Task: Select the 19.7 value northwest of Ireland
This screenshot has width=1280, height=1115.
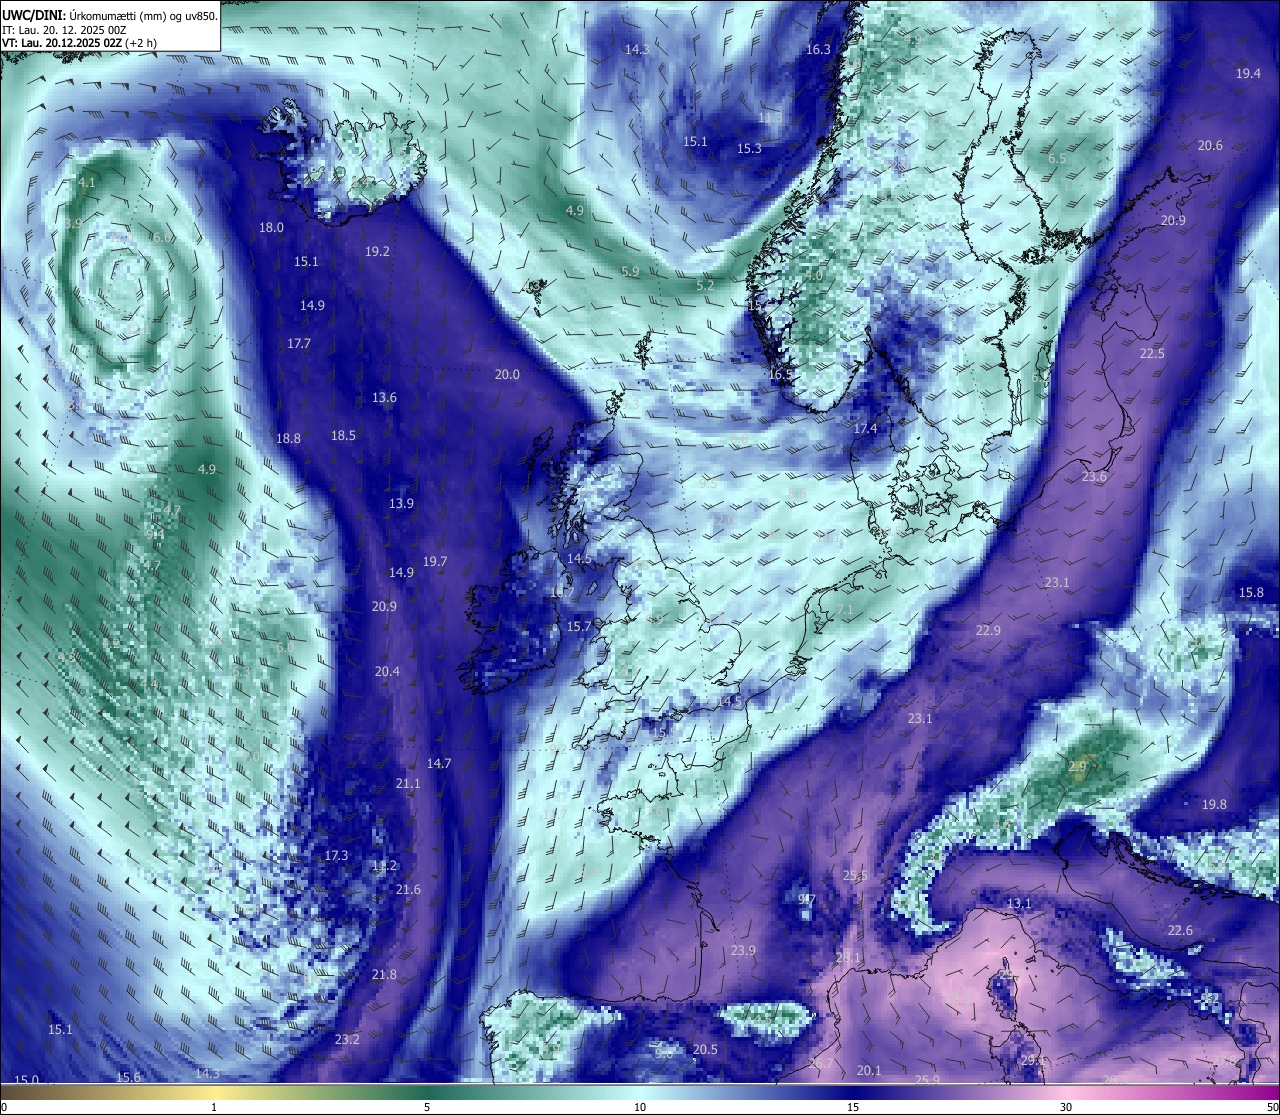Action: [434, 562]
